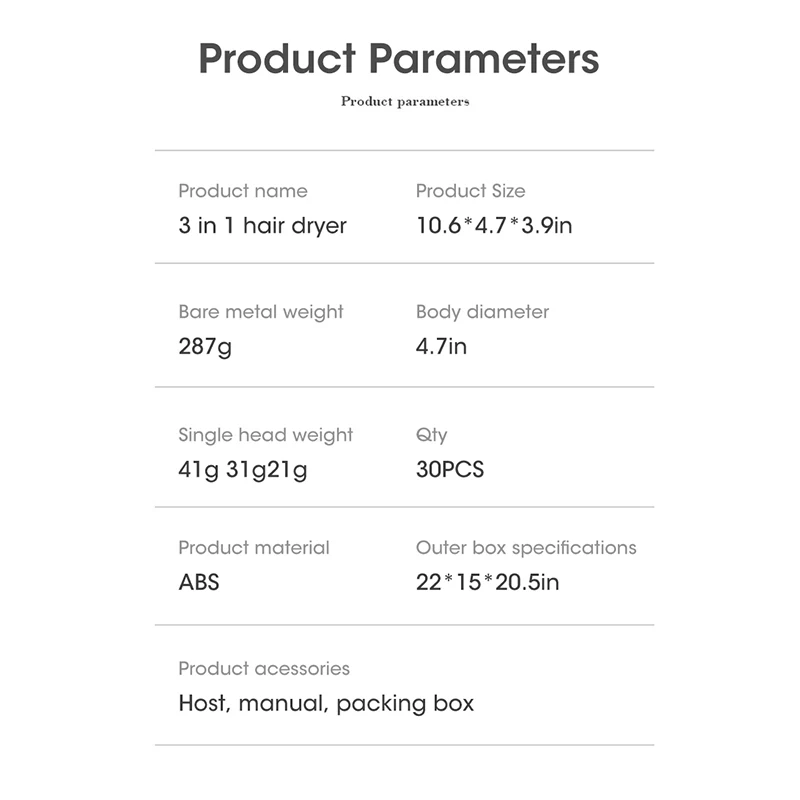800x800 pixels.
Task: Select "Host, manual, packing box" text
Action: point(326,703)
